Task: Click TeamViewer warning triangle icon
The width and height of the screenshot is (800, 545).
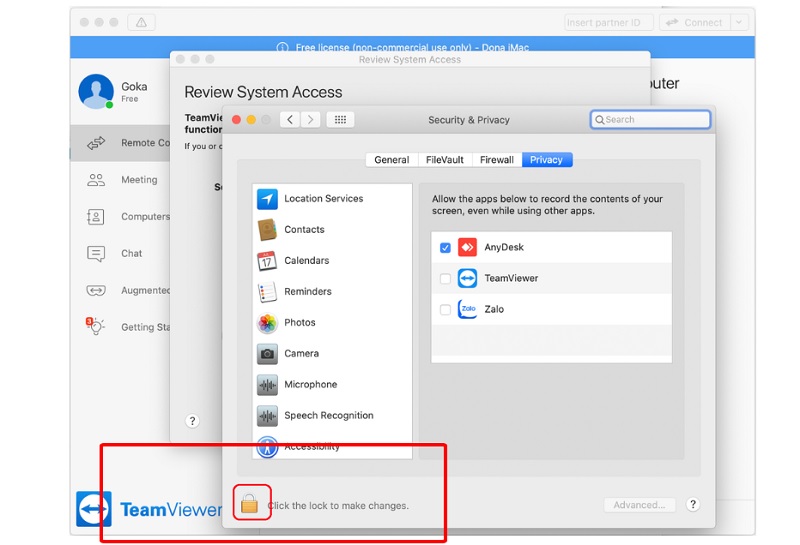Action: click(141, 22)
